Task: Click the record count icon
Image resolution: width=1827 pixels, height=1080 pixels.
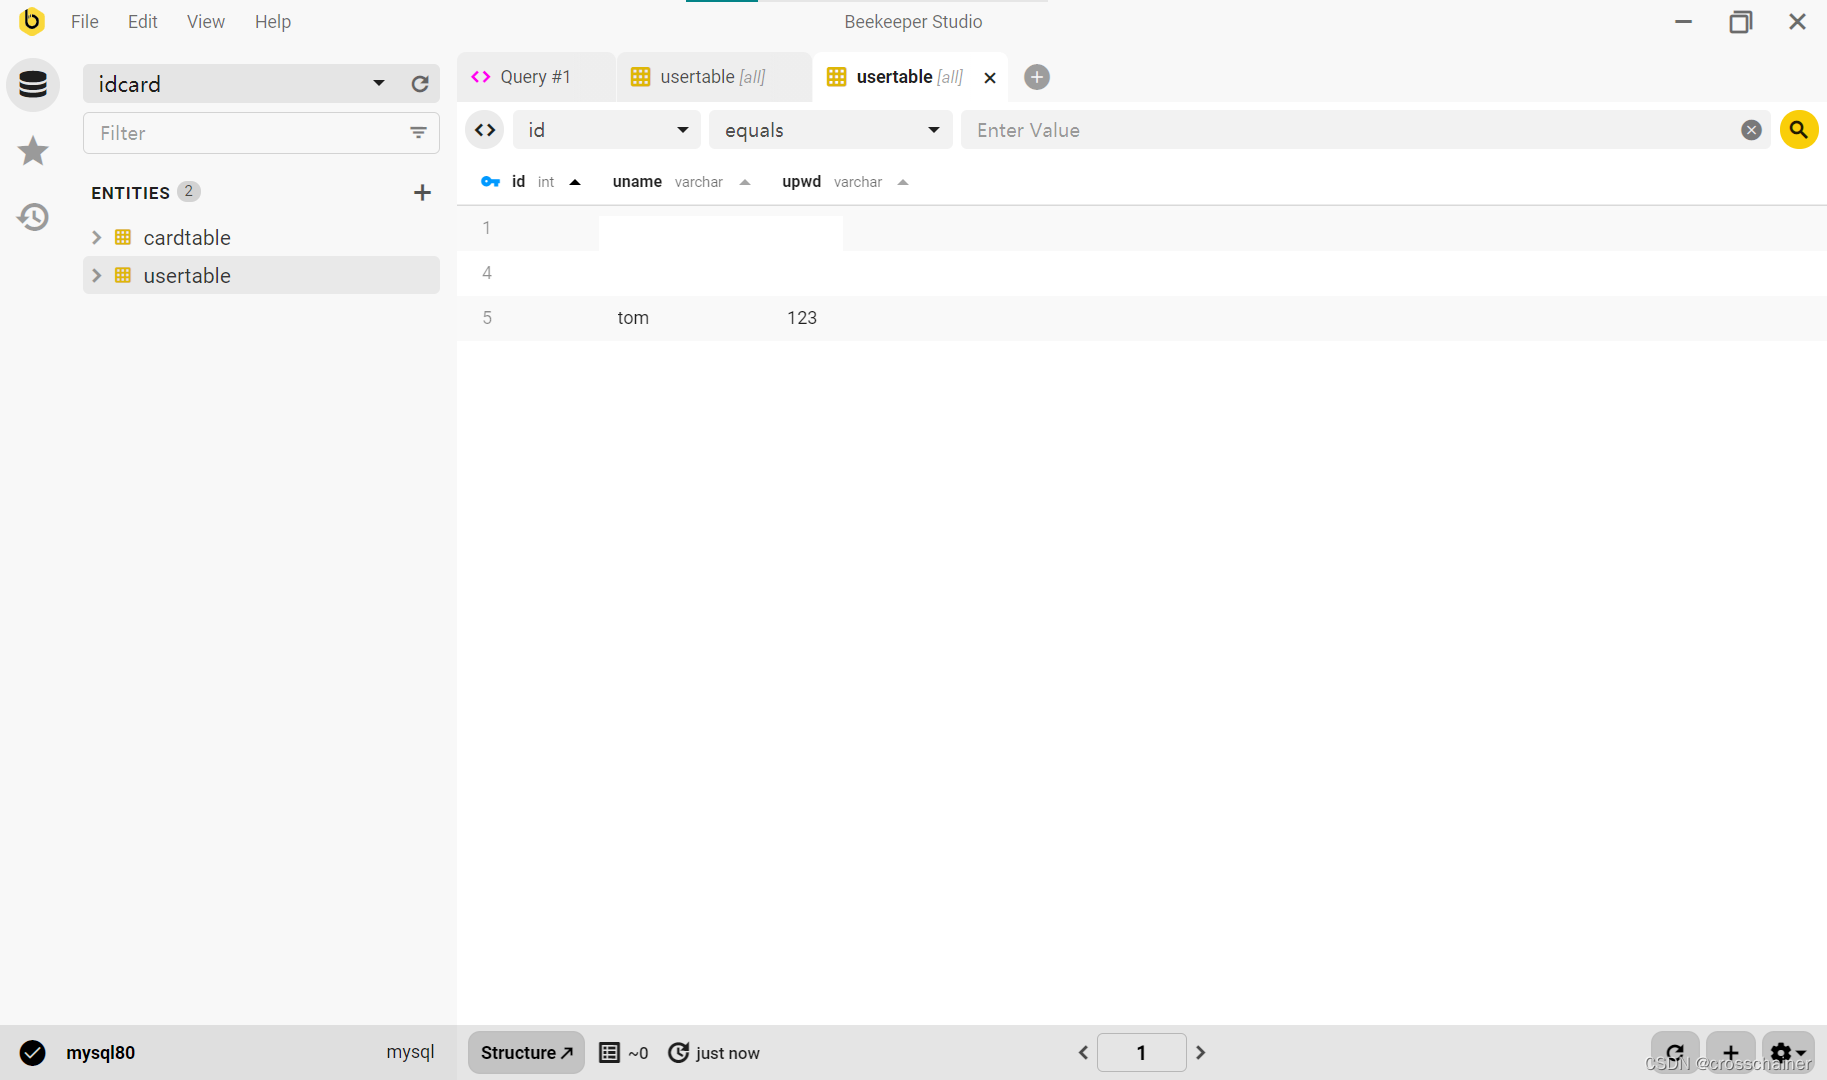Action: [x=609, y=1052]
